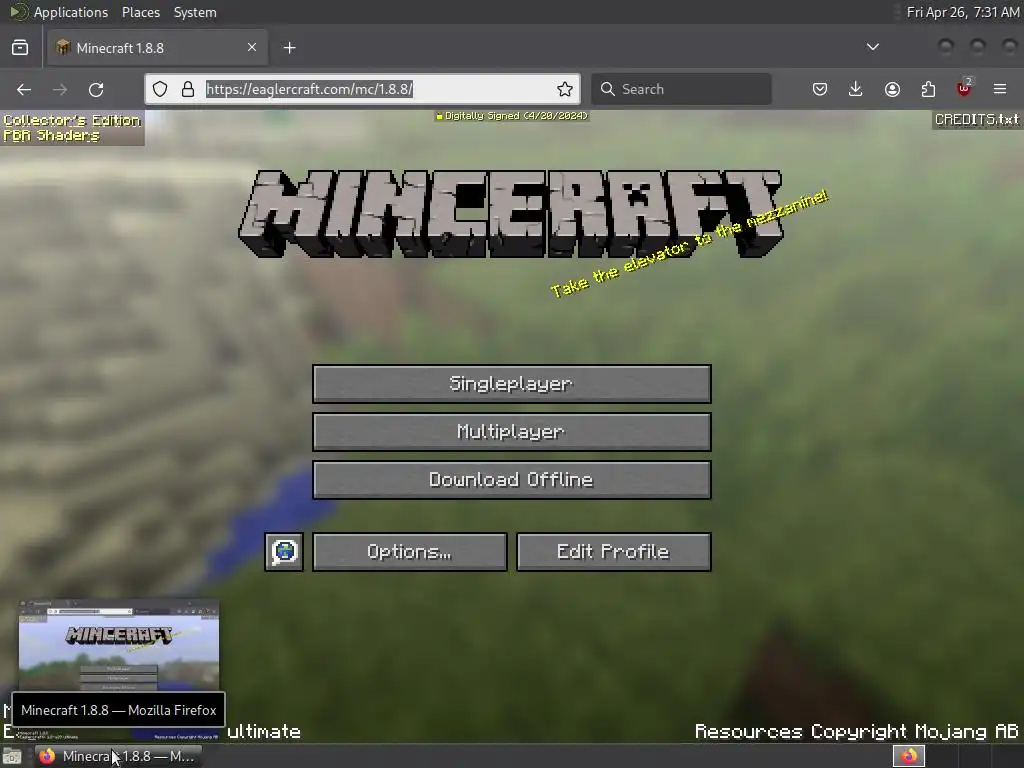Open the Singleplayer menu

[x=511, y=384]
